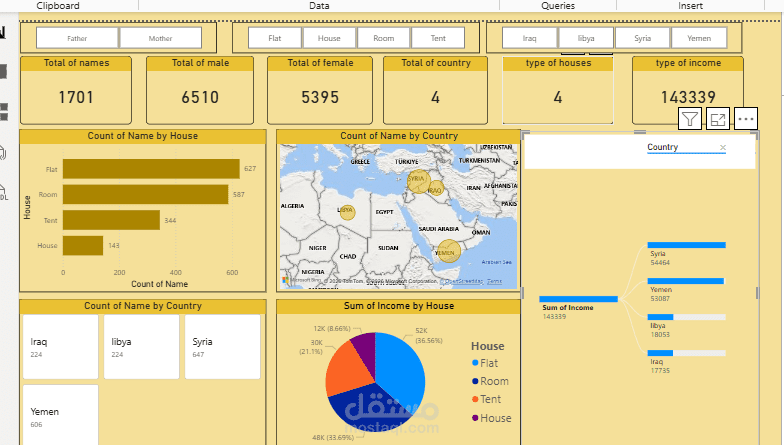Click the libya 224 card
784x445 pixels.
(142, 347)
